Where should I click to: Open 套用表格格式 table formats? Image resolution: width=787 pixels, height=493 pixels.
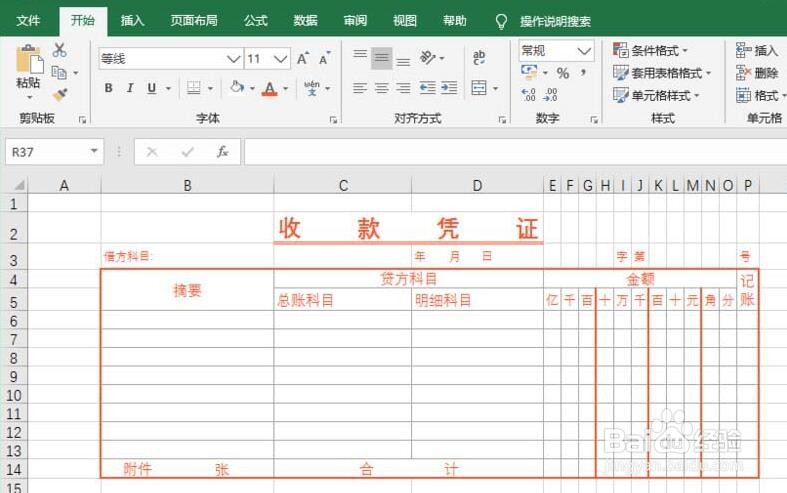click(x=662, y=73)
